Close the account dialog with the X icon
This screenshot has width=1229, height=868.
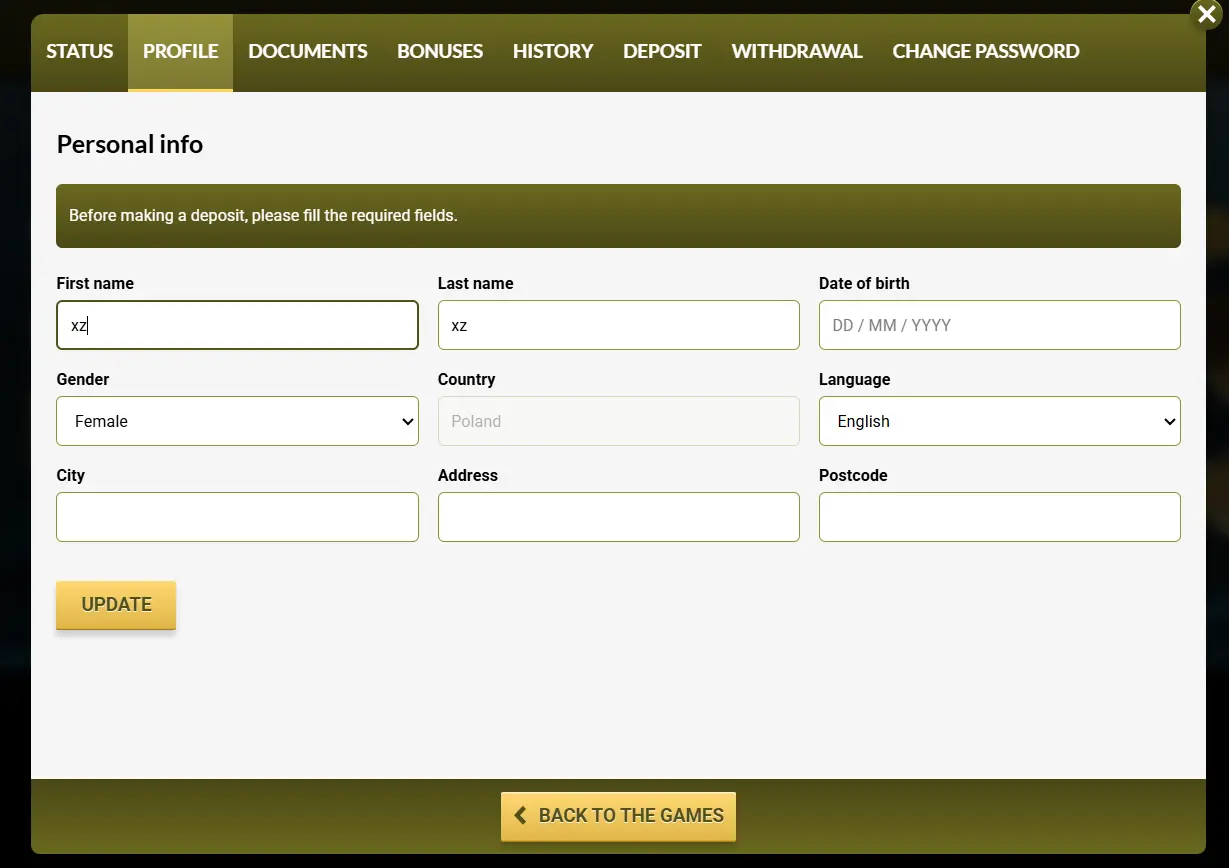(1206, 15)
